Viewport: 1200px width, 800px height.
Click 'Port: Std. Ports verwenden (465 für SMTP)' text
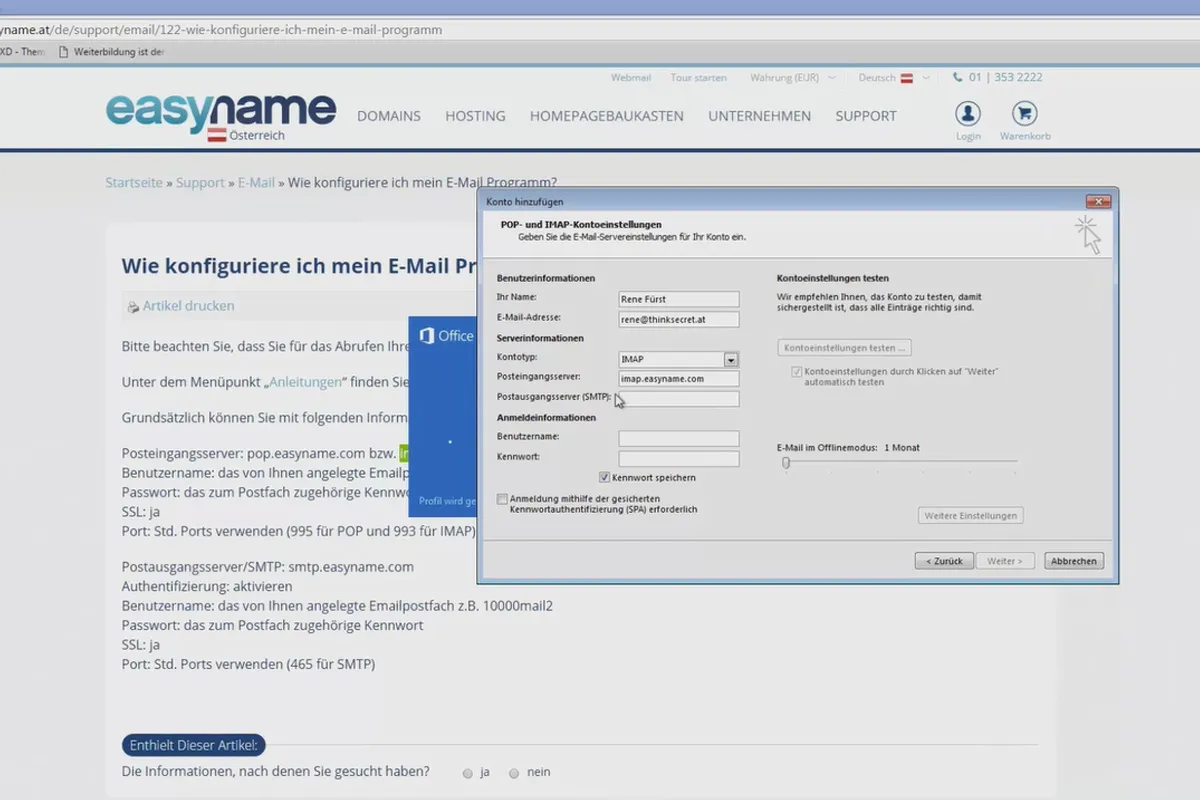click(x=248, y=664)
